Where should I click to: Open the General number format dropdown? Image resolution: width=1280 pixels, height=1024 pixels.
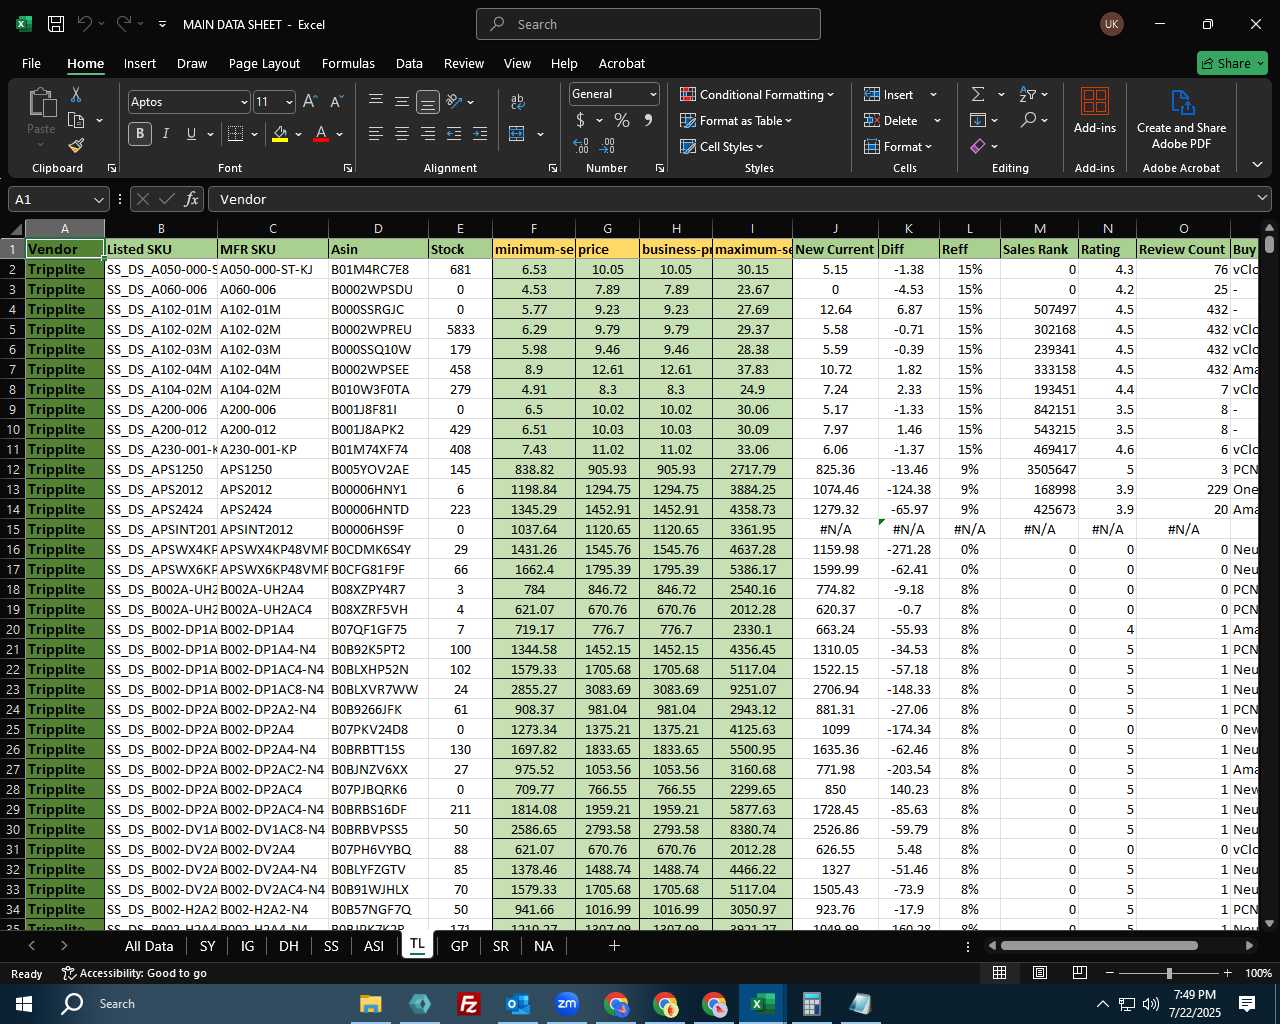(x=653, y=94)
